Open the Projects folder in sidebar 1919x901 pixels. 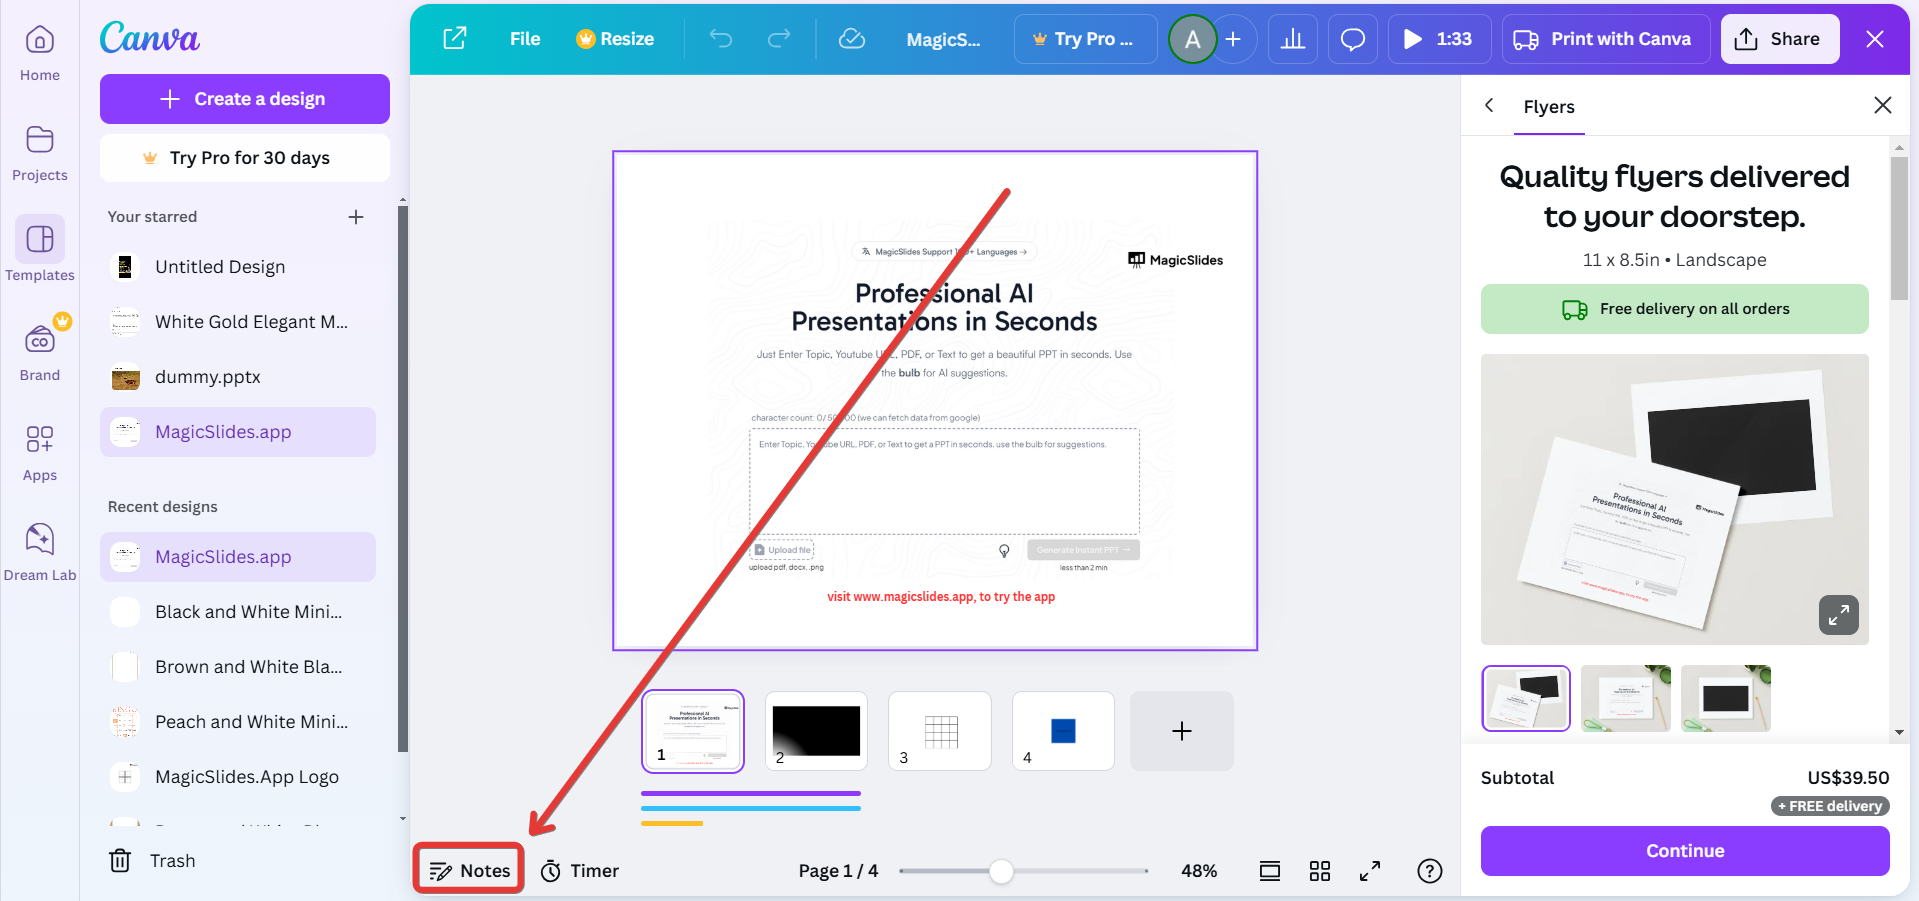(40, 154)
